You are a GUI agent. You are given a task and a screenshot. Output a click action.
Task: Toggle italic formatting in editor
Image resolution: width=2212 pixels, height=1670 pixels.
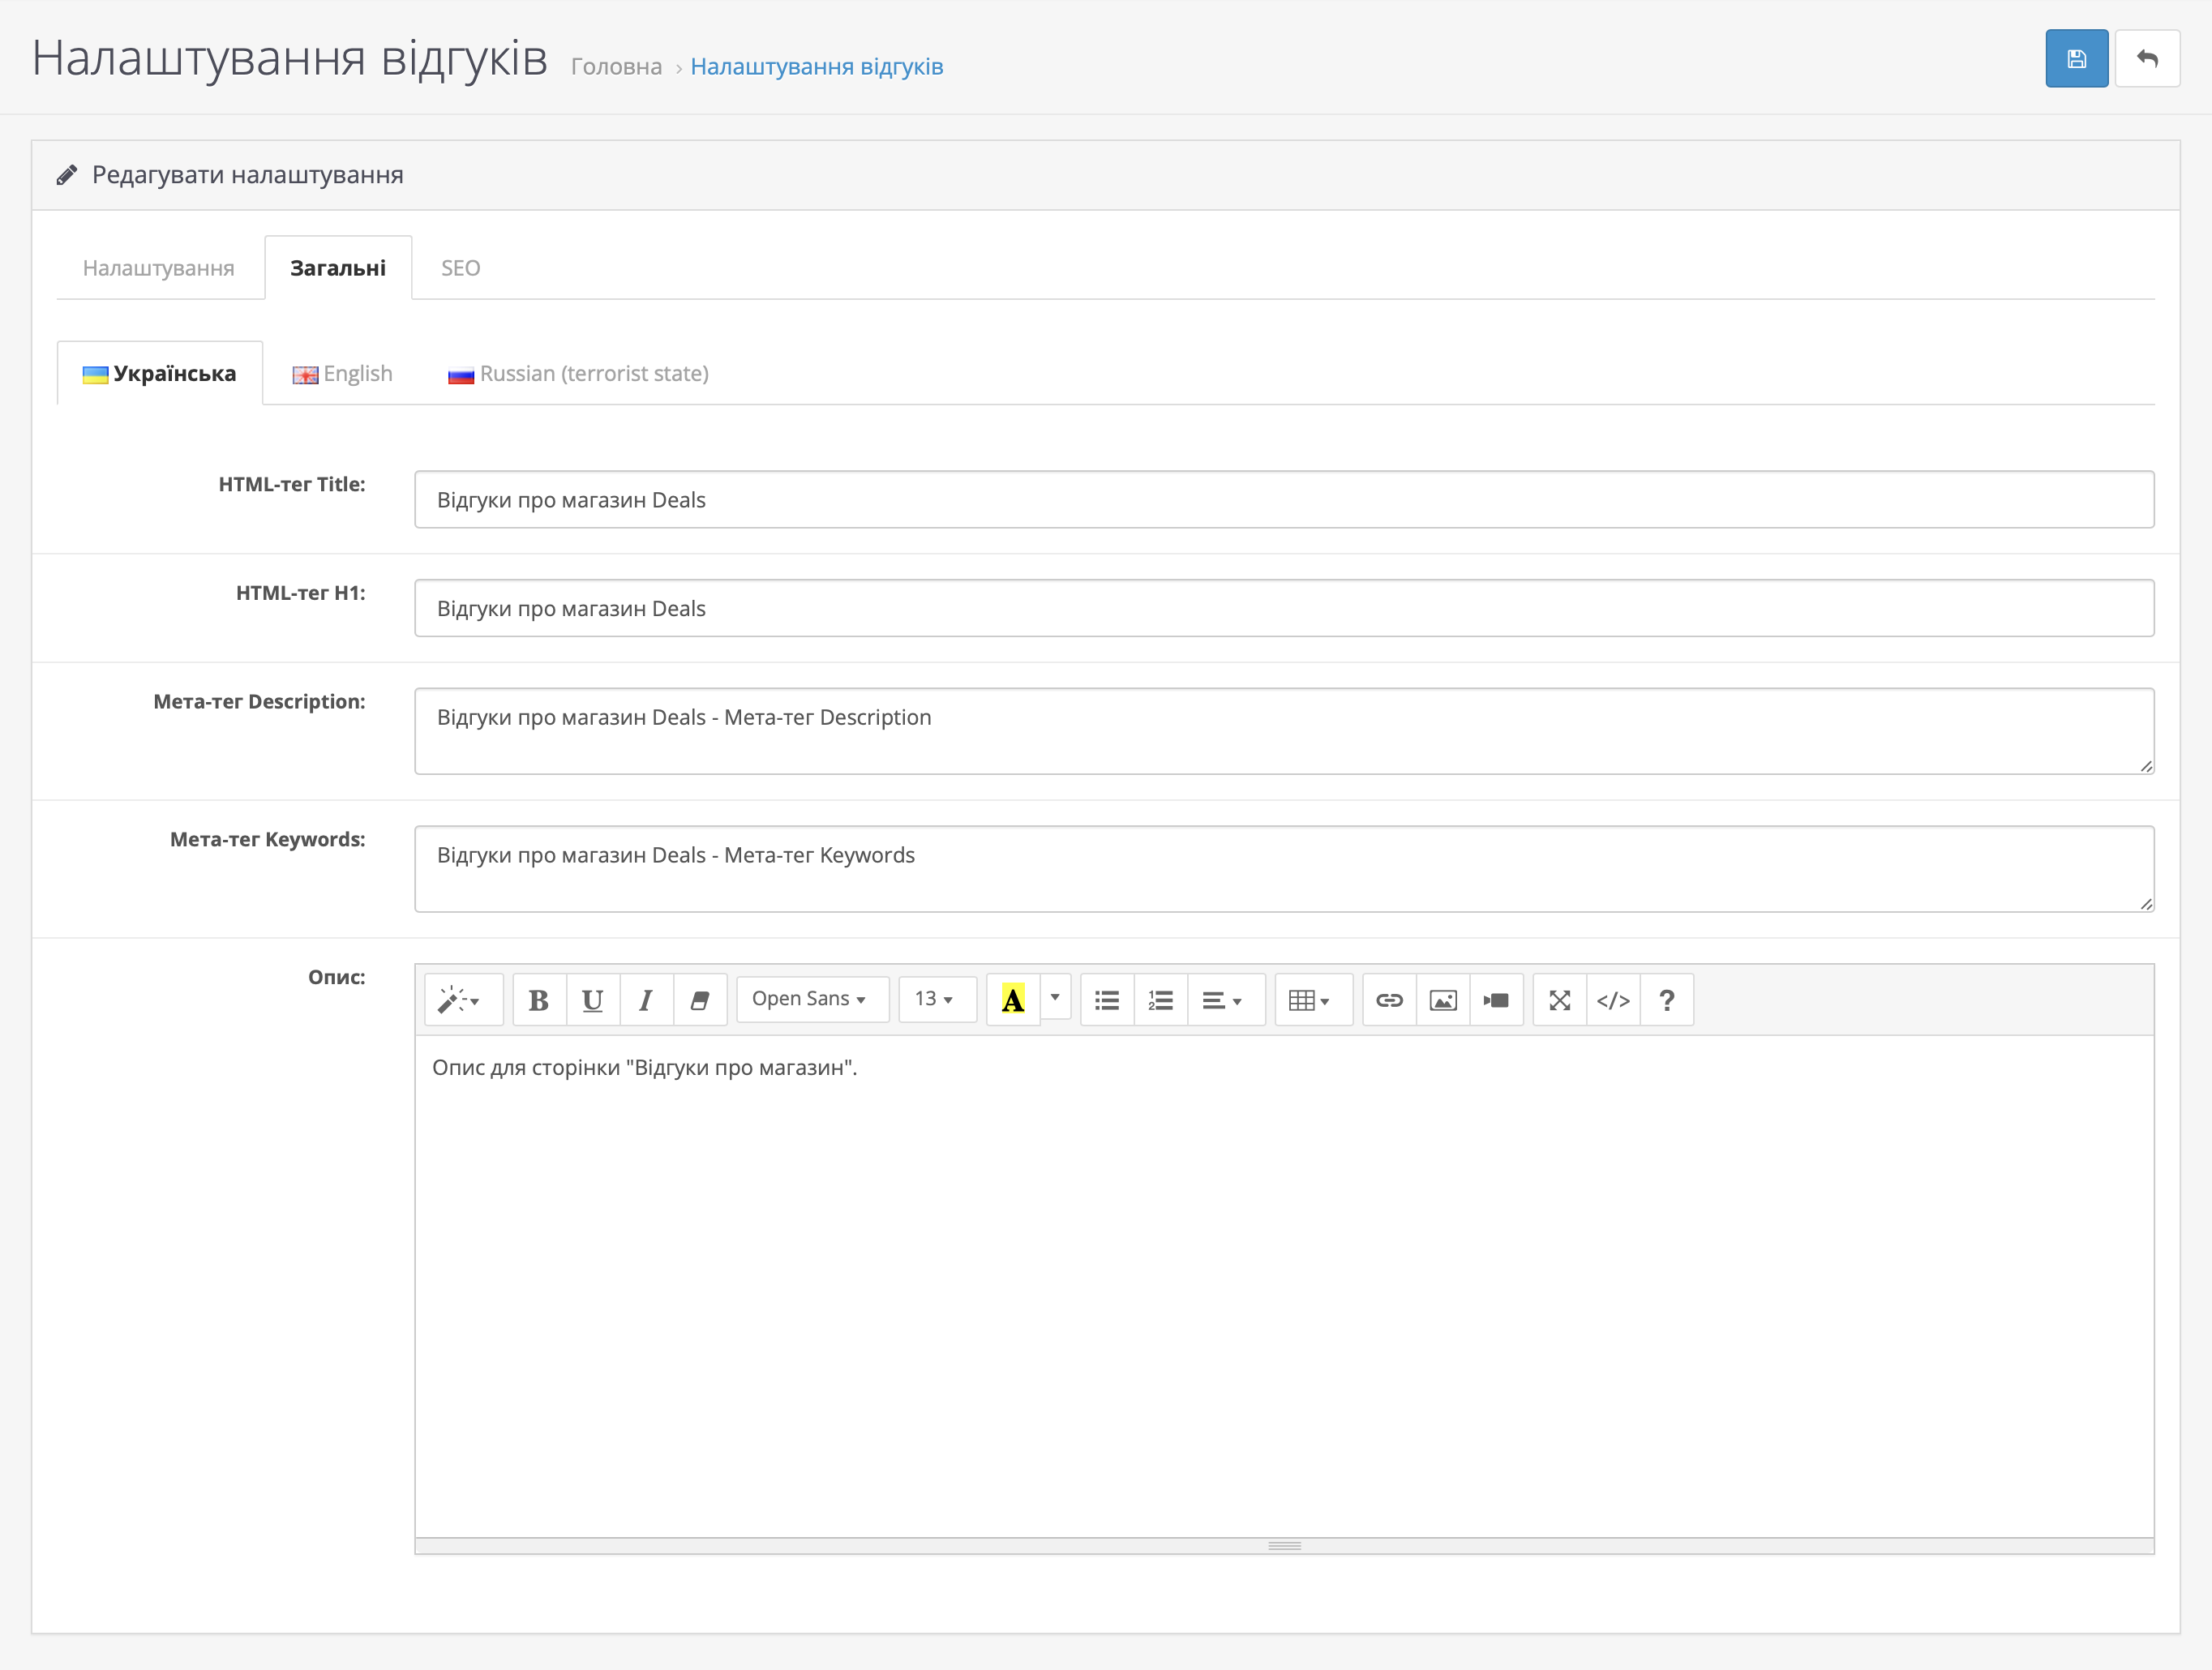pyautogui.click(x=646, y=1000)
